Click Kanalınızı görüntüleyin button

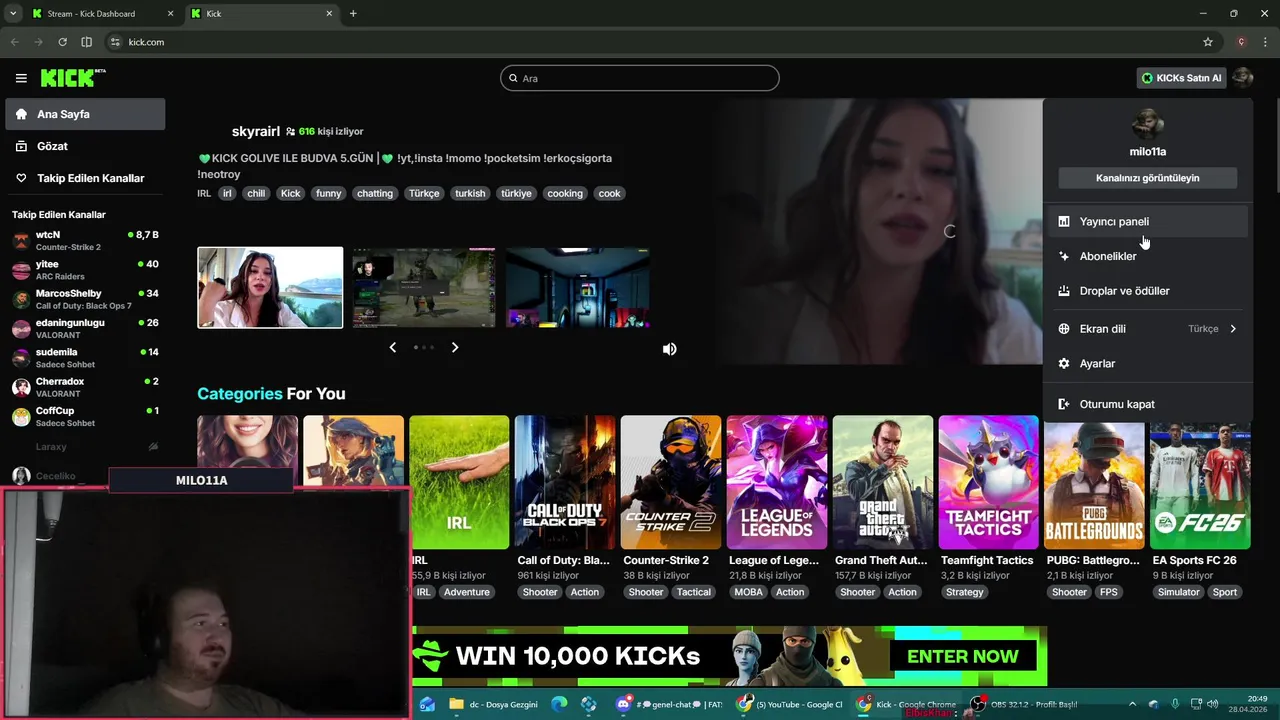pos(1148,178)
